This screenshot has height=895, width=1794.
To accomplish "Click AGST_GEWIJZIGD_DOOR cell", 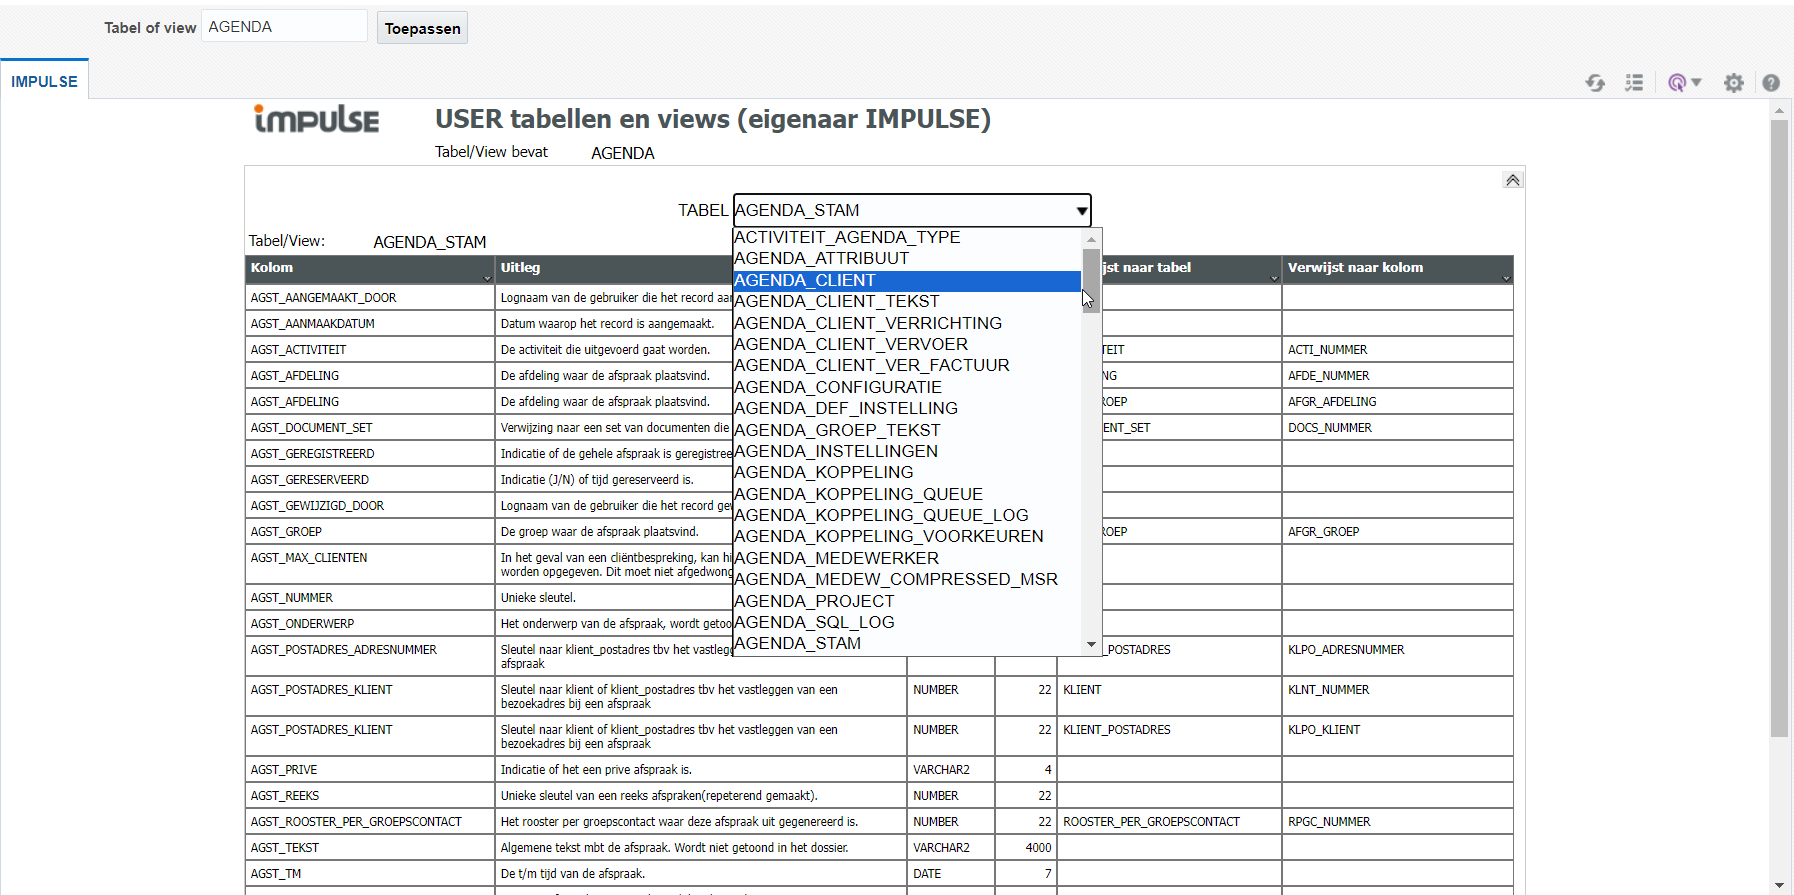I will [370, 506].
